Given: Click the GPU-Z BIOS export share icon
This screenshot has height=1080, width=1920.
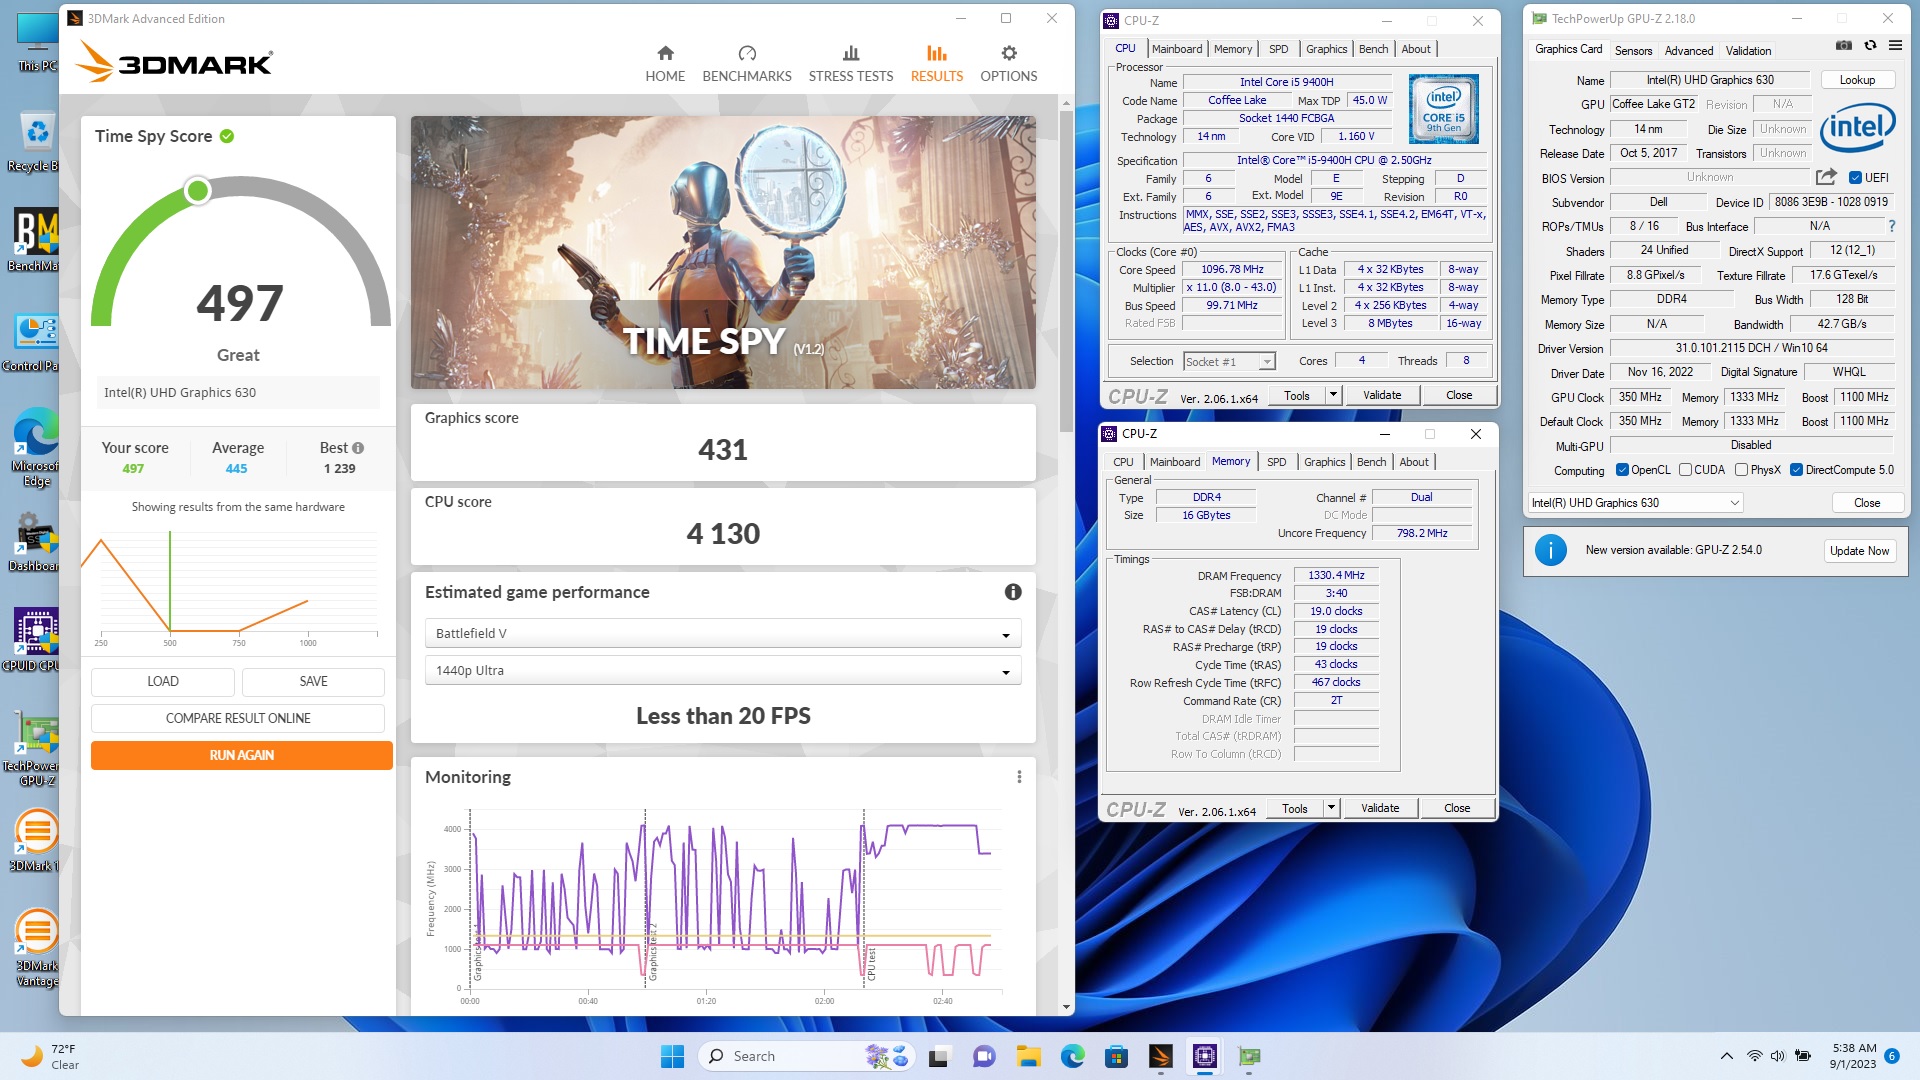Looking at the screenshot, I should pos(1826,177).
